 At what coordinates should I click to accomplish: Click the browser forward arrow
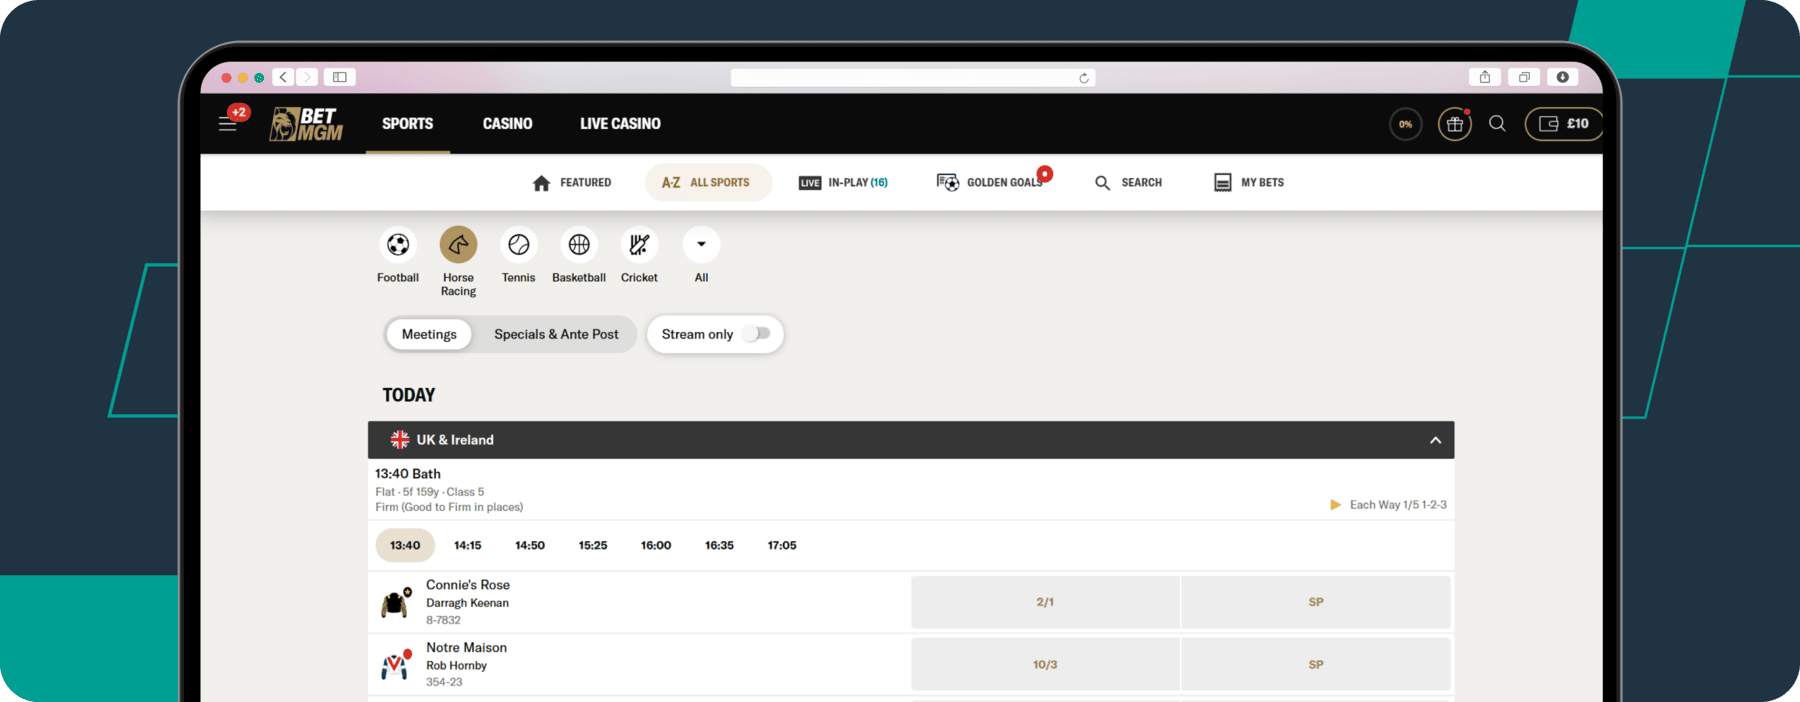pos(307,77)
